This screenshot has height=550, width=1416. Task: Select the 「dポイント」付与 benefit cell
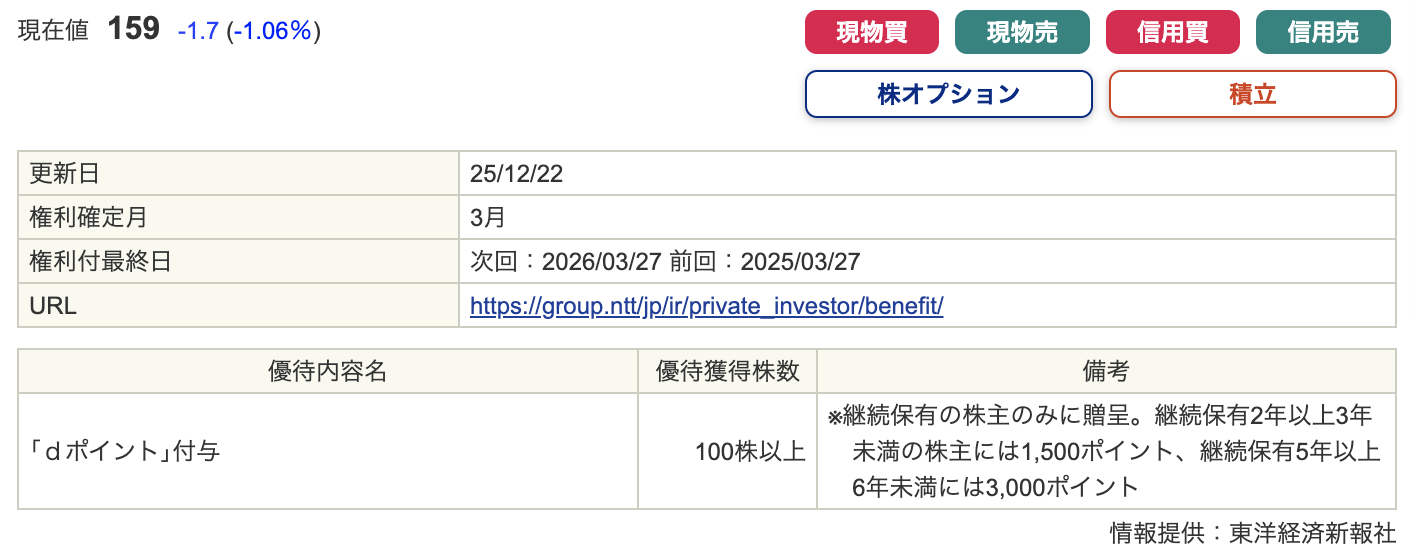click(x=125, y=451)
